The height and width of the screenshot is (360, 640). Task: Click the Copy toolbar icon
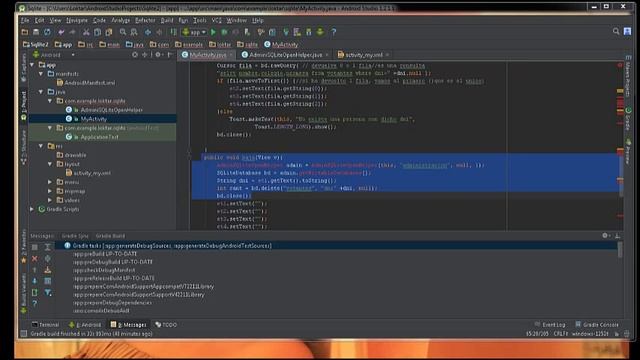pyautogui.click(x=98, y=32)
